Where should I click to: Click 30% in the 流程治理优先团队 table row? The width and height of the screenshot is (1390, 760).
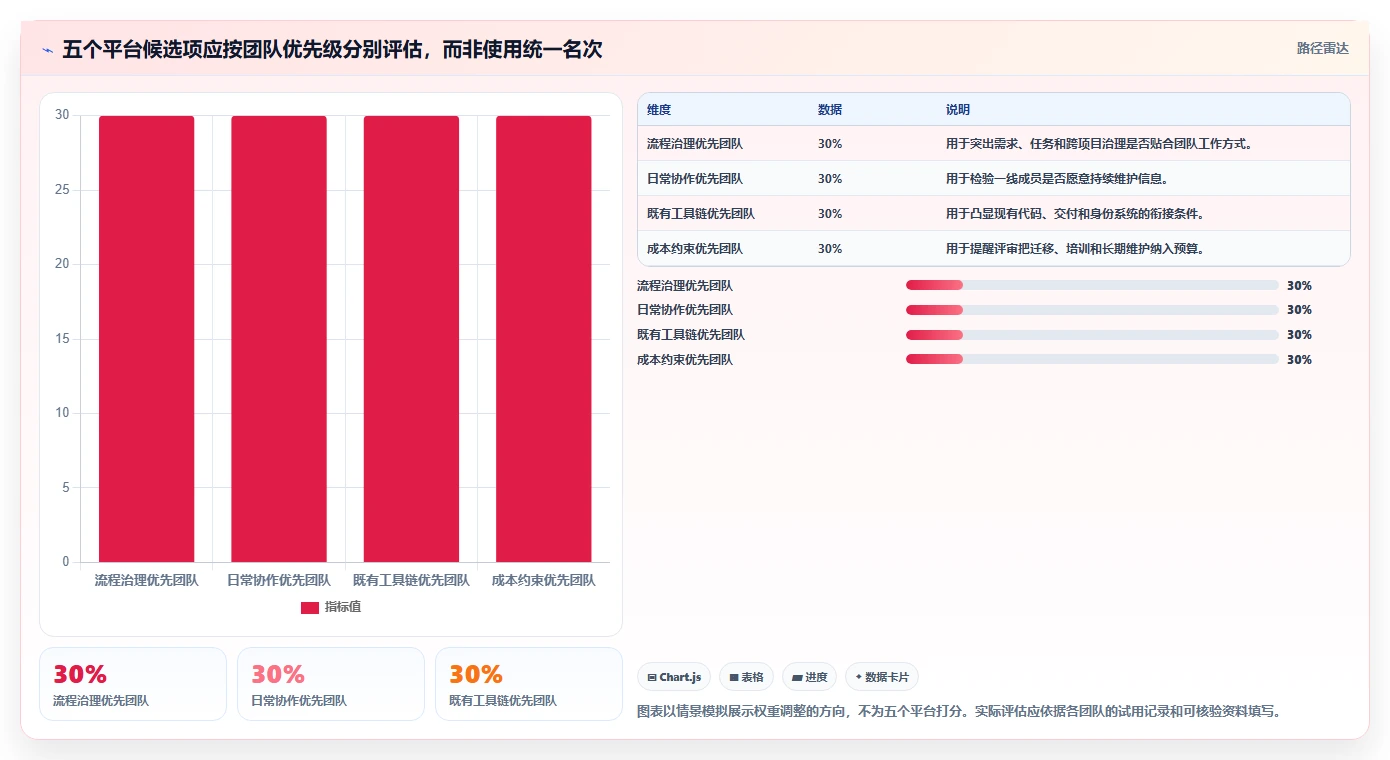click(x=830, y=144)
